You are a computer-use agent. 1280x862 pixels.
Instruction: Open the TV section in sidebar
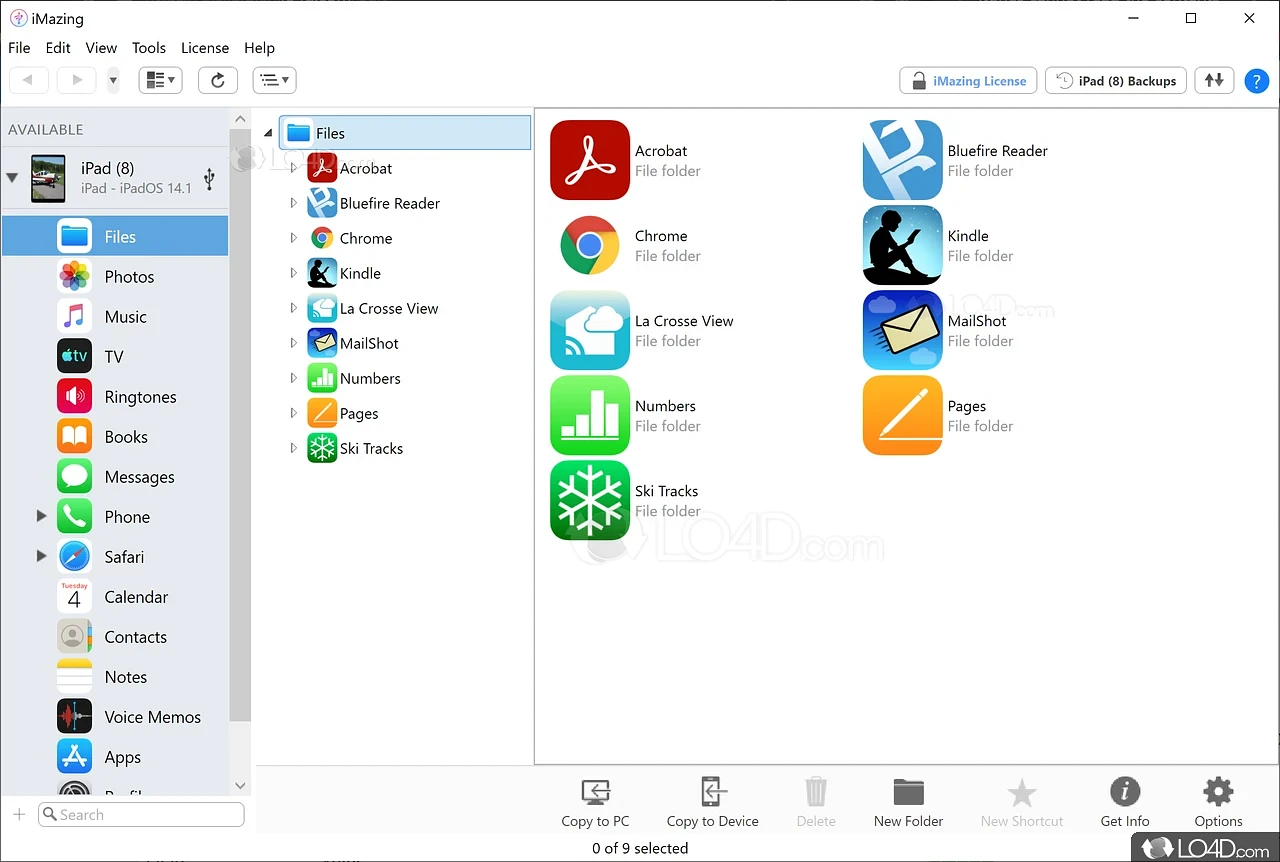pyautogui.click(x=115, y=357)
